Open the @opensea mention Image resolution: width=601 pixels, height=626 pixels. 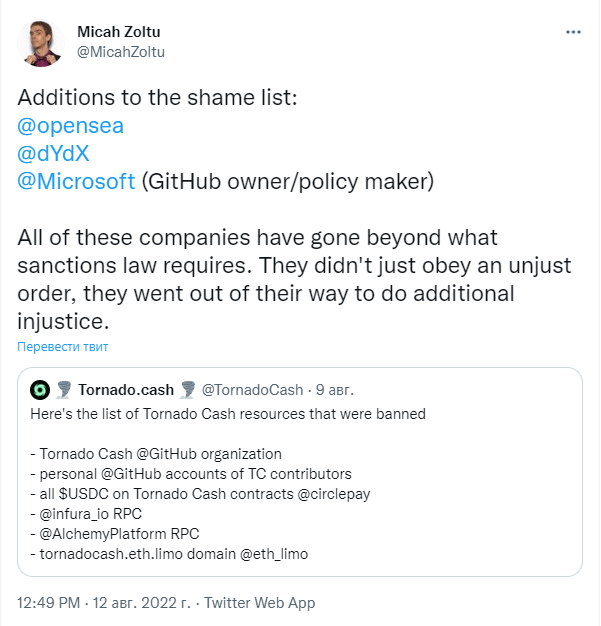pos(71,126)
